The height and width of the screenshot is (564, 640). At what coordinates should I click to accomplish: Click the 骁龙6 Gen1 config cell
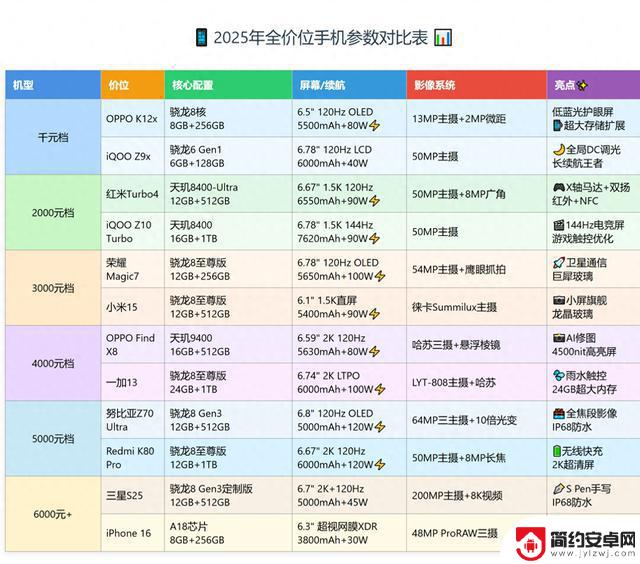[x=228, y=156]
